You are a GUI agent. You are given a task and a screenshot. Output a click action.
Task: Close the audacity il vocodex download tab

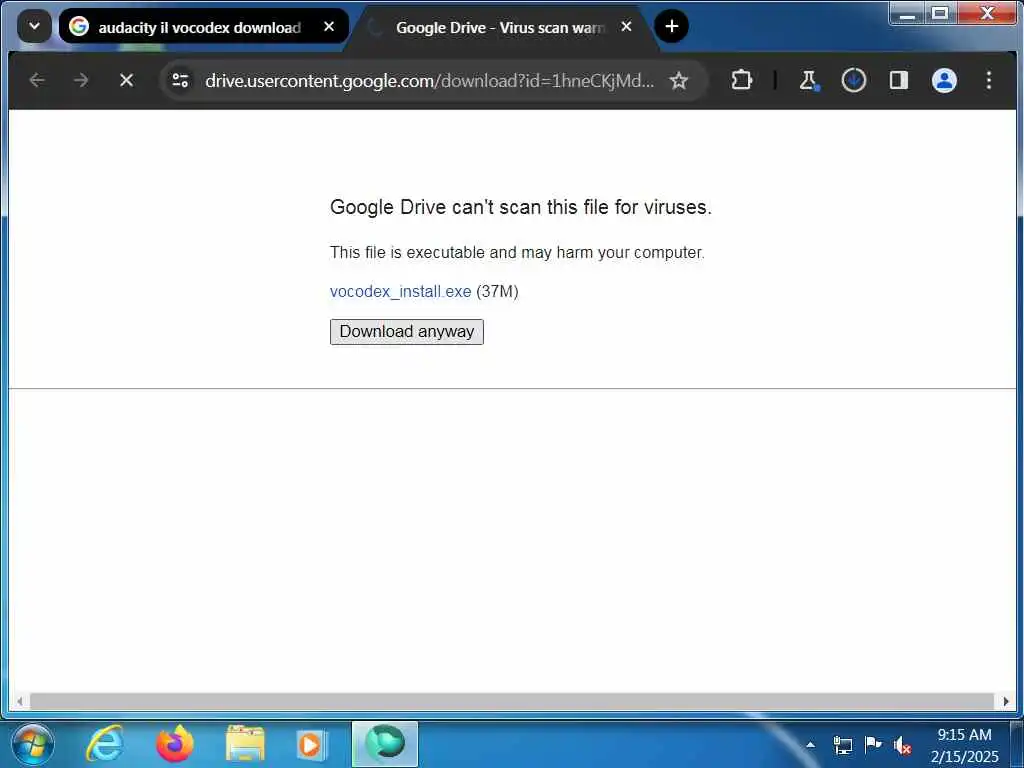pos(329,27)
